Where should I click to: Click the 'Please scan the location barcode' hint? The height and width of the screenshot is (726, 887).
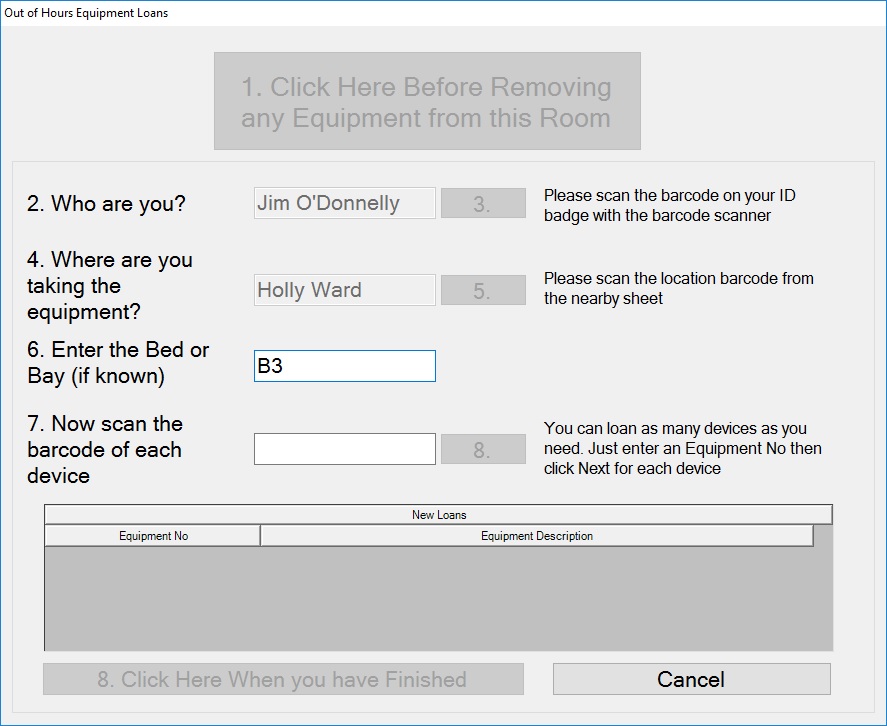pyautogui.click(x=679, y=289)
